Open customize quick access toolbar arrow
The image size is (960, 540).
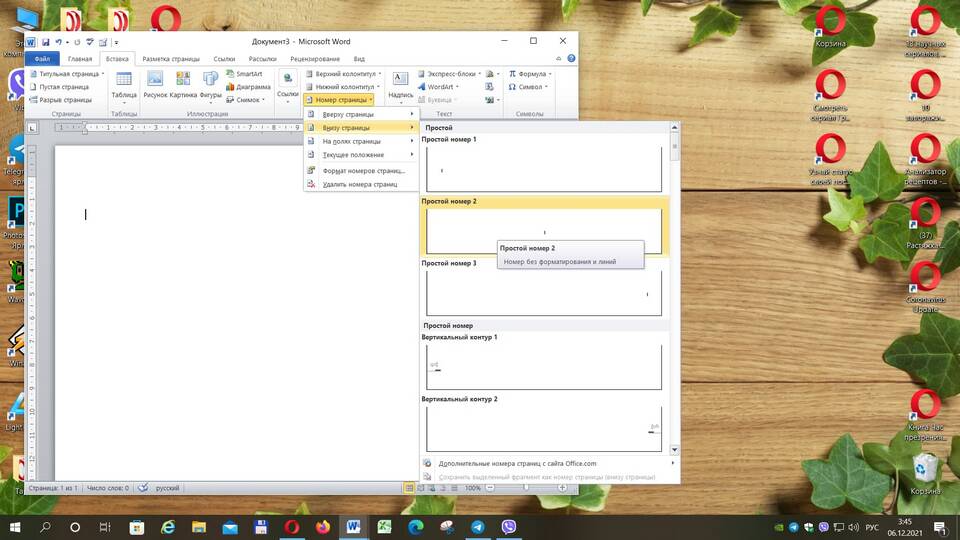pos(116,42)
